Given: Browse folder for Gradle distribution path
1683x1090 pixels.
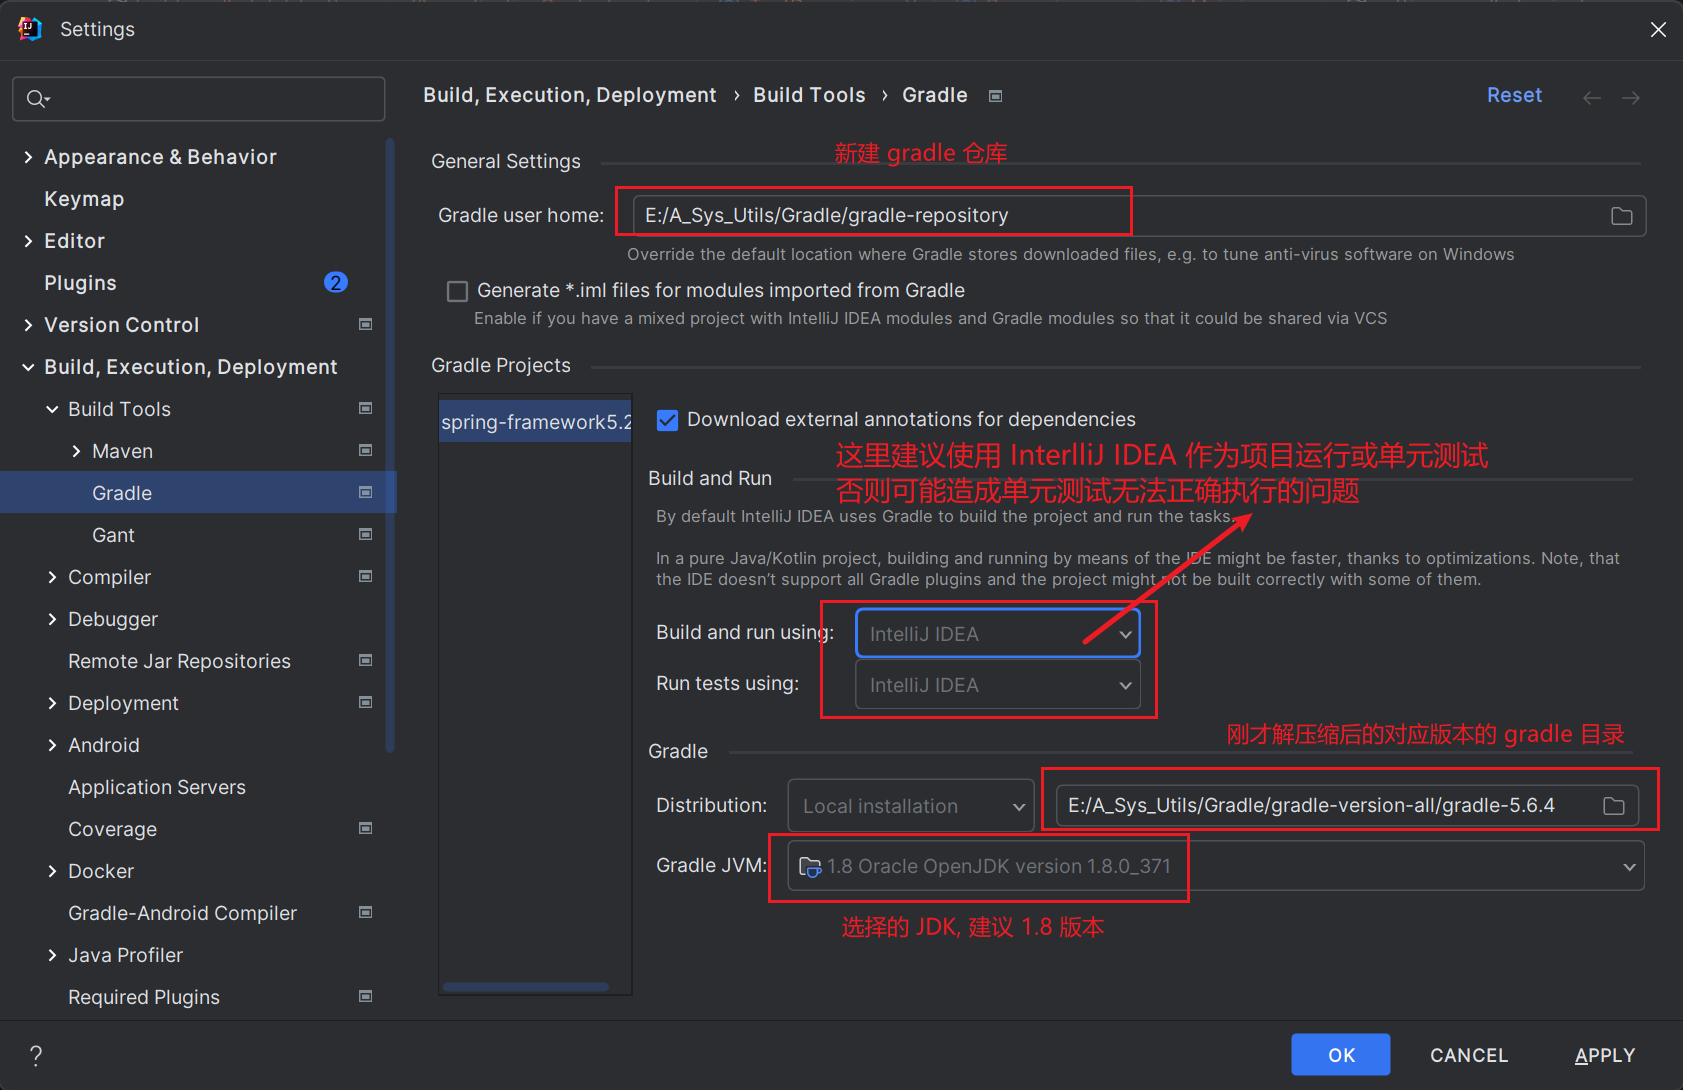Looking at the screenshot, I should click(x=1614, y=806).
